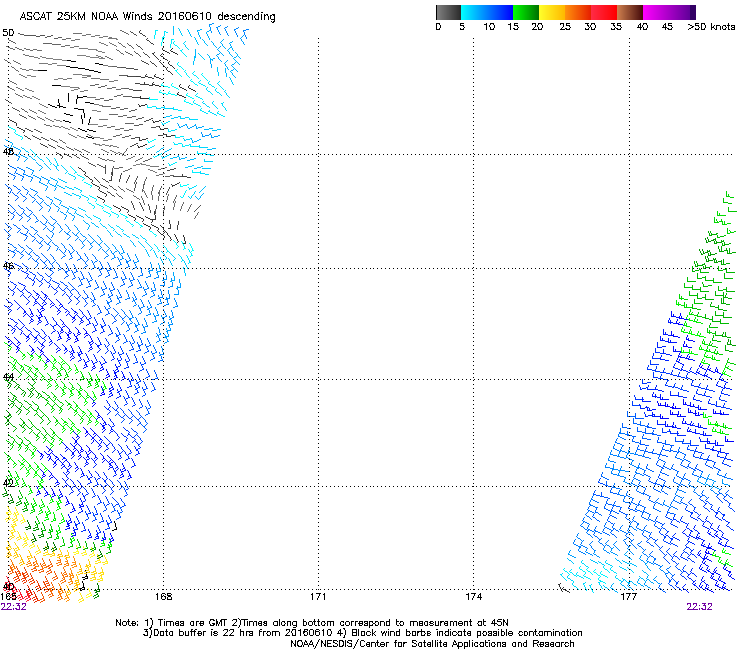Click the latitude label 44
The height and width of the screenshot is (650, 740).
click(8, 377)
